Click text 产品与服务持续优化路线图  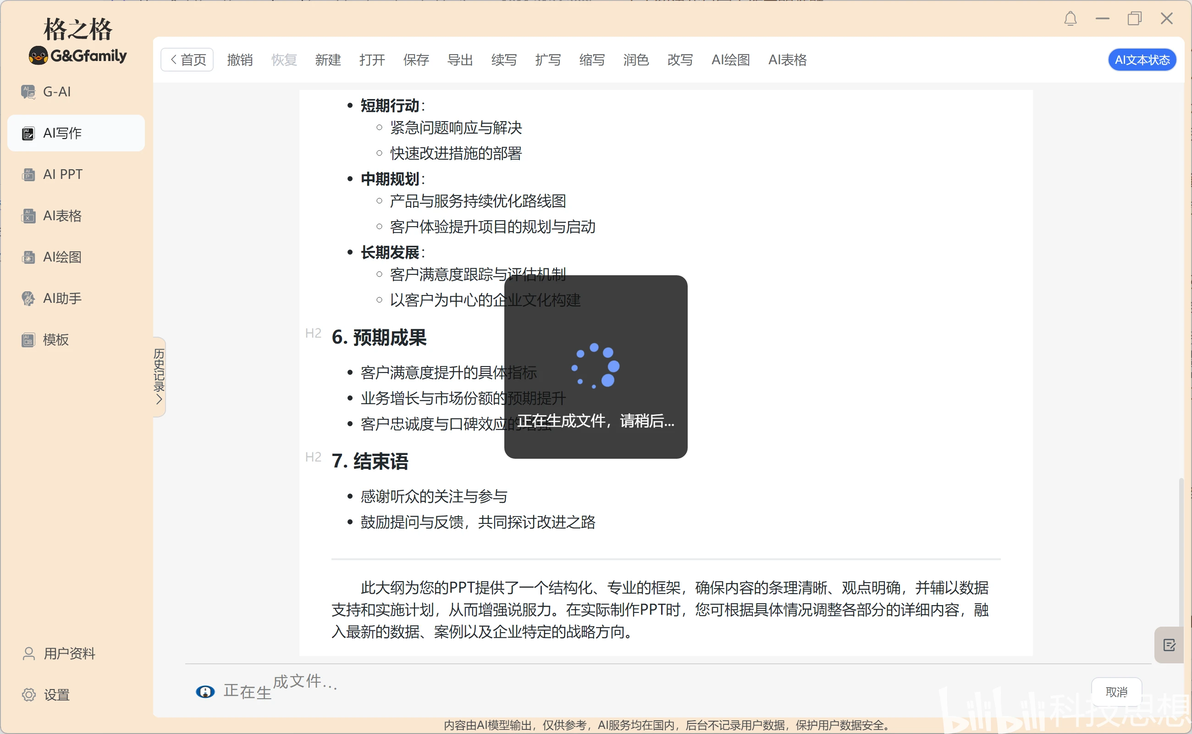pos(478,201)
